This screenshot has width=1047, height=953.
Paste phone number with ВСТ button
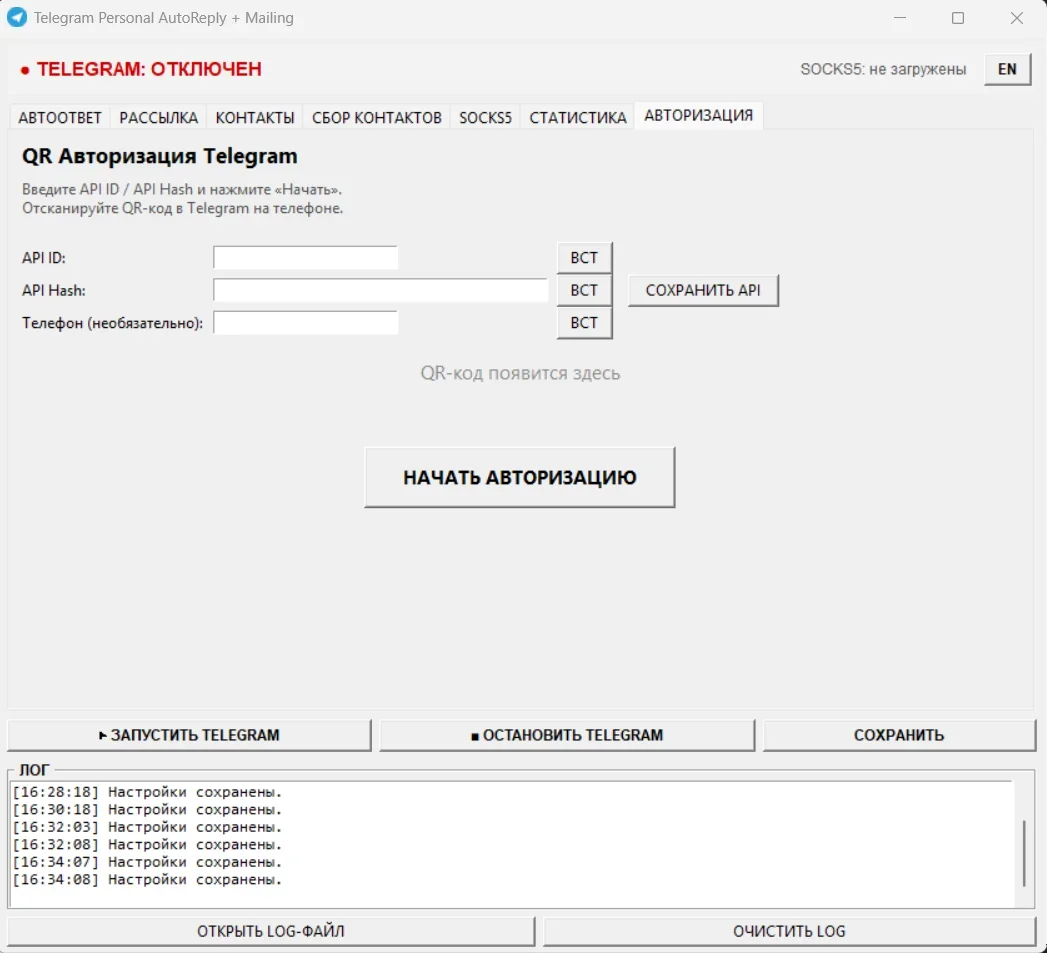pyautogui.click(x=584, y=323)
